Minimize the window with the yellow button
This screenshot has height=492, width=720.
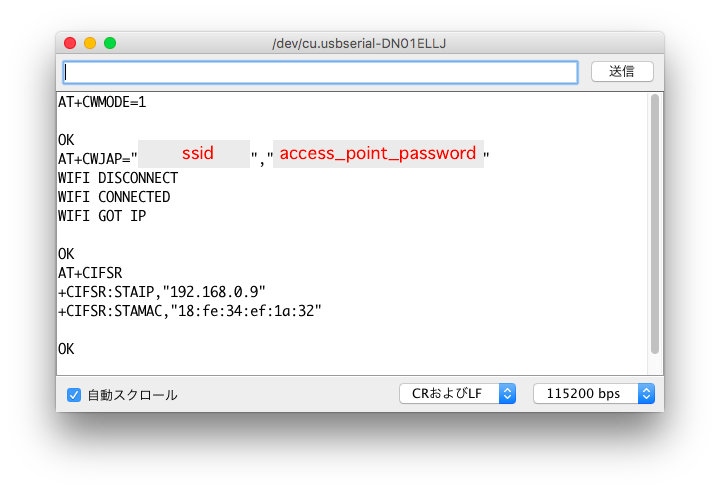tap(90, 43)
